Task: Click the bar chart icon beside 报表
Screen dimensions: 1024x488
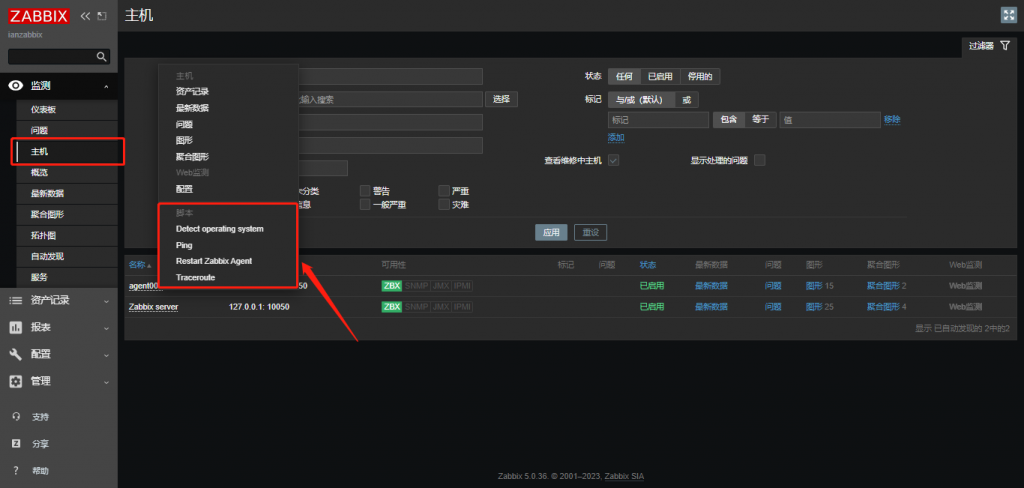Action: click(16, 327)
